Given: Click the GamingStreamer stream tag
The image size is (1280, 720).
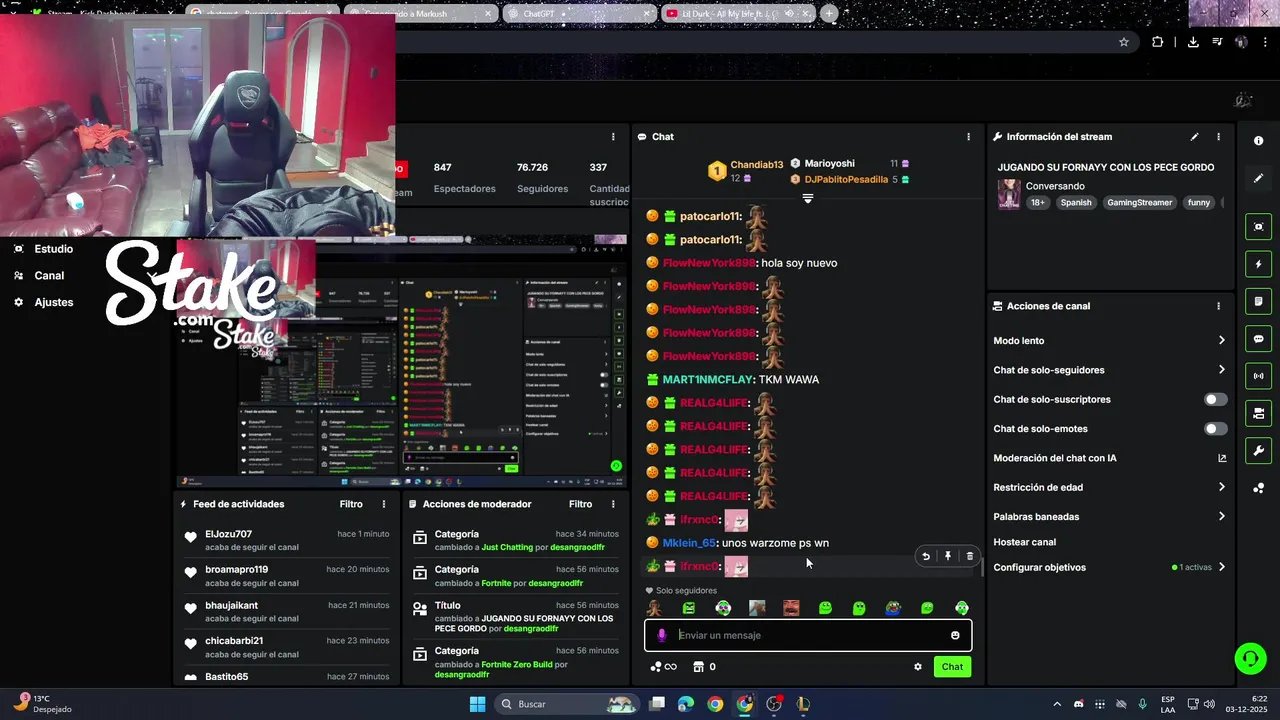Looking at the screenshot, I should point(1139,203).
